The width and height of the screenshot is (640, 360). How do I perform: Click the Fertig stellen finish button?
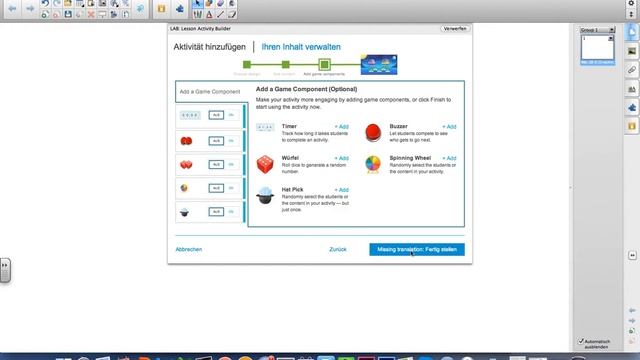click(x=417, y=249)
